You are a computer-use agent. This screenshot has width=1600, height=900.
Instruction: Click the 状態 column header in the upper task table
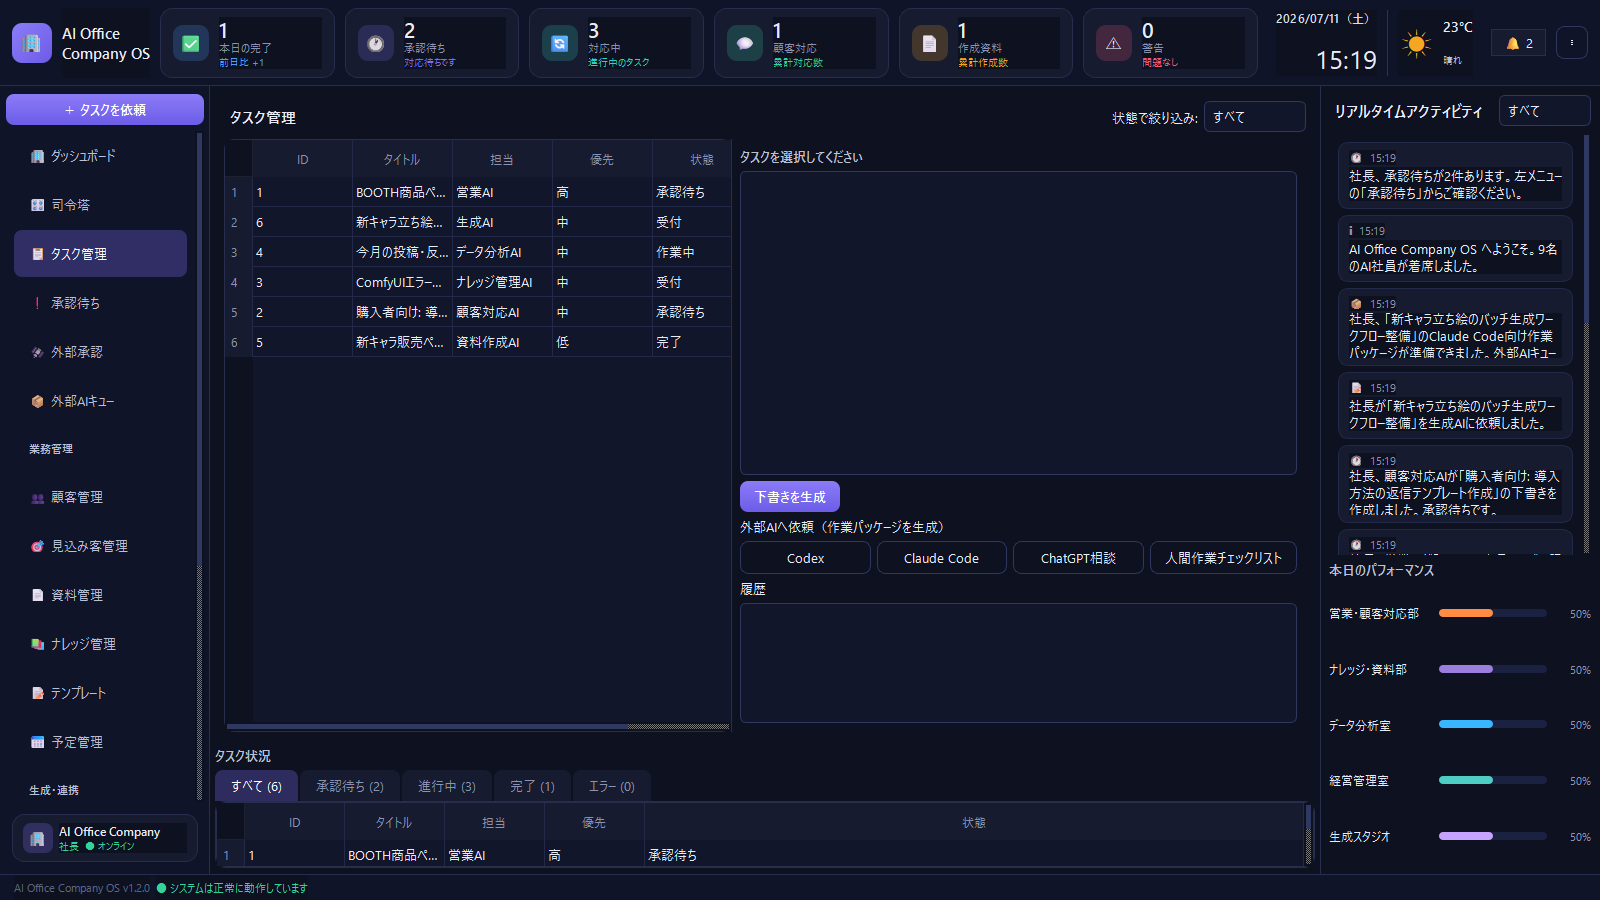(692, 160)
